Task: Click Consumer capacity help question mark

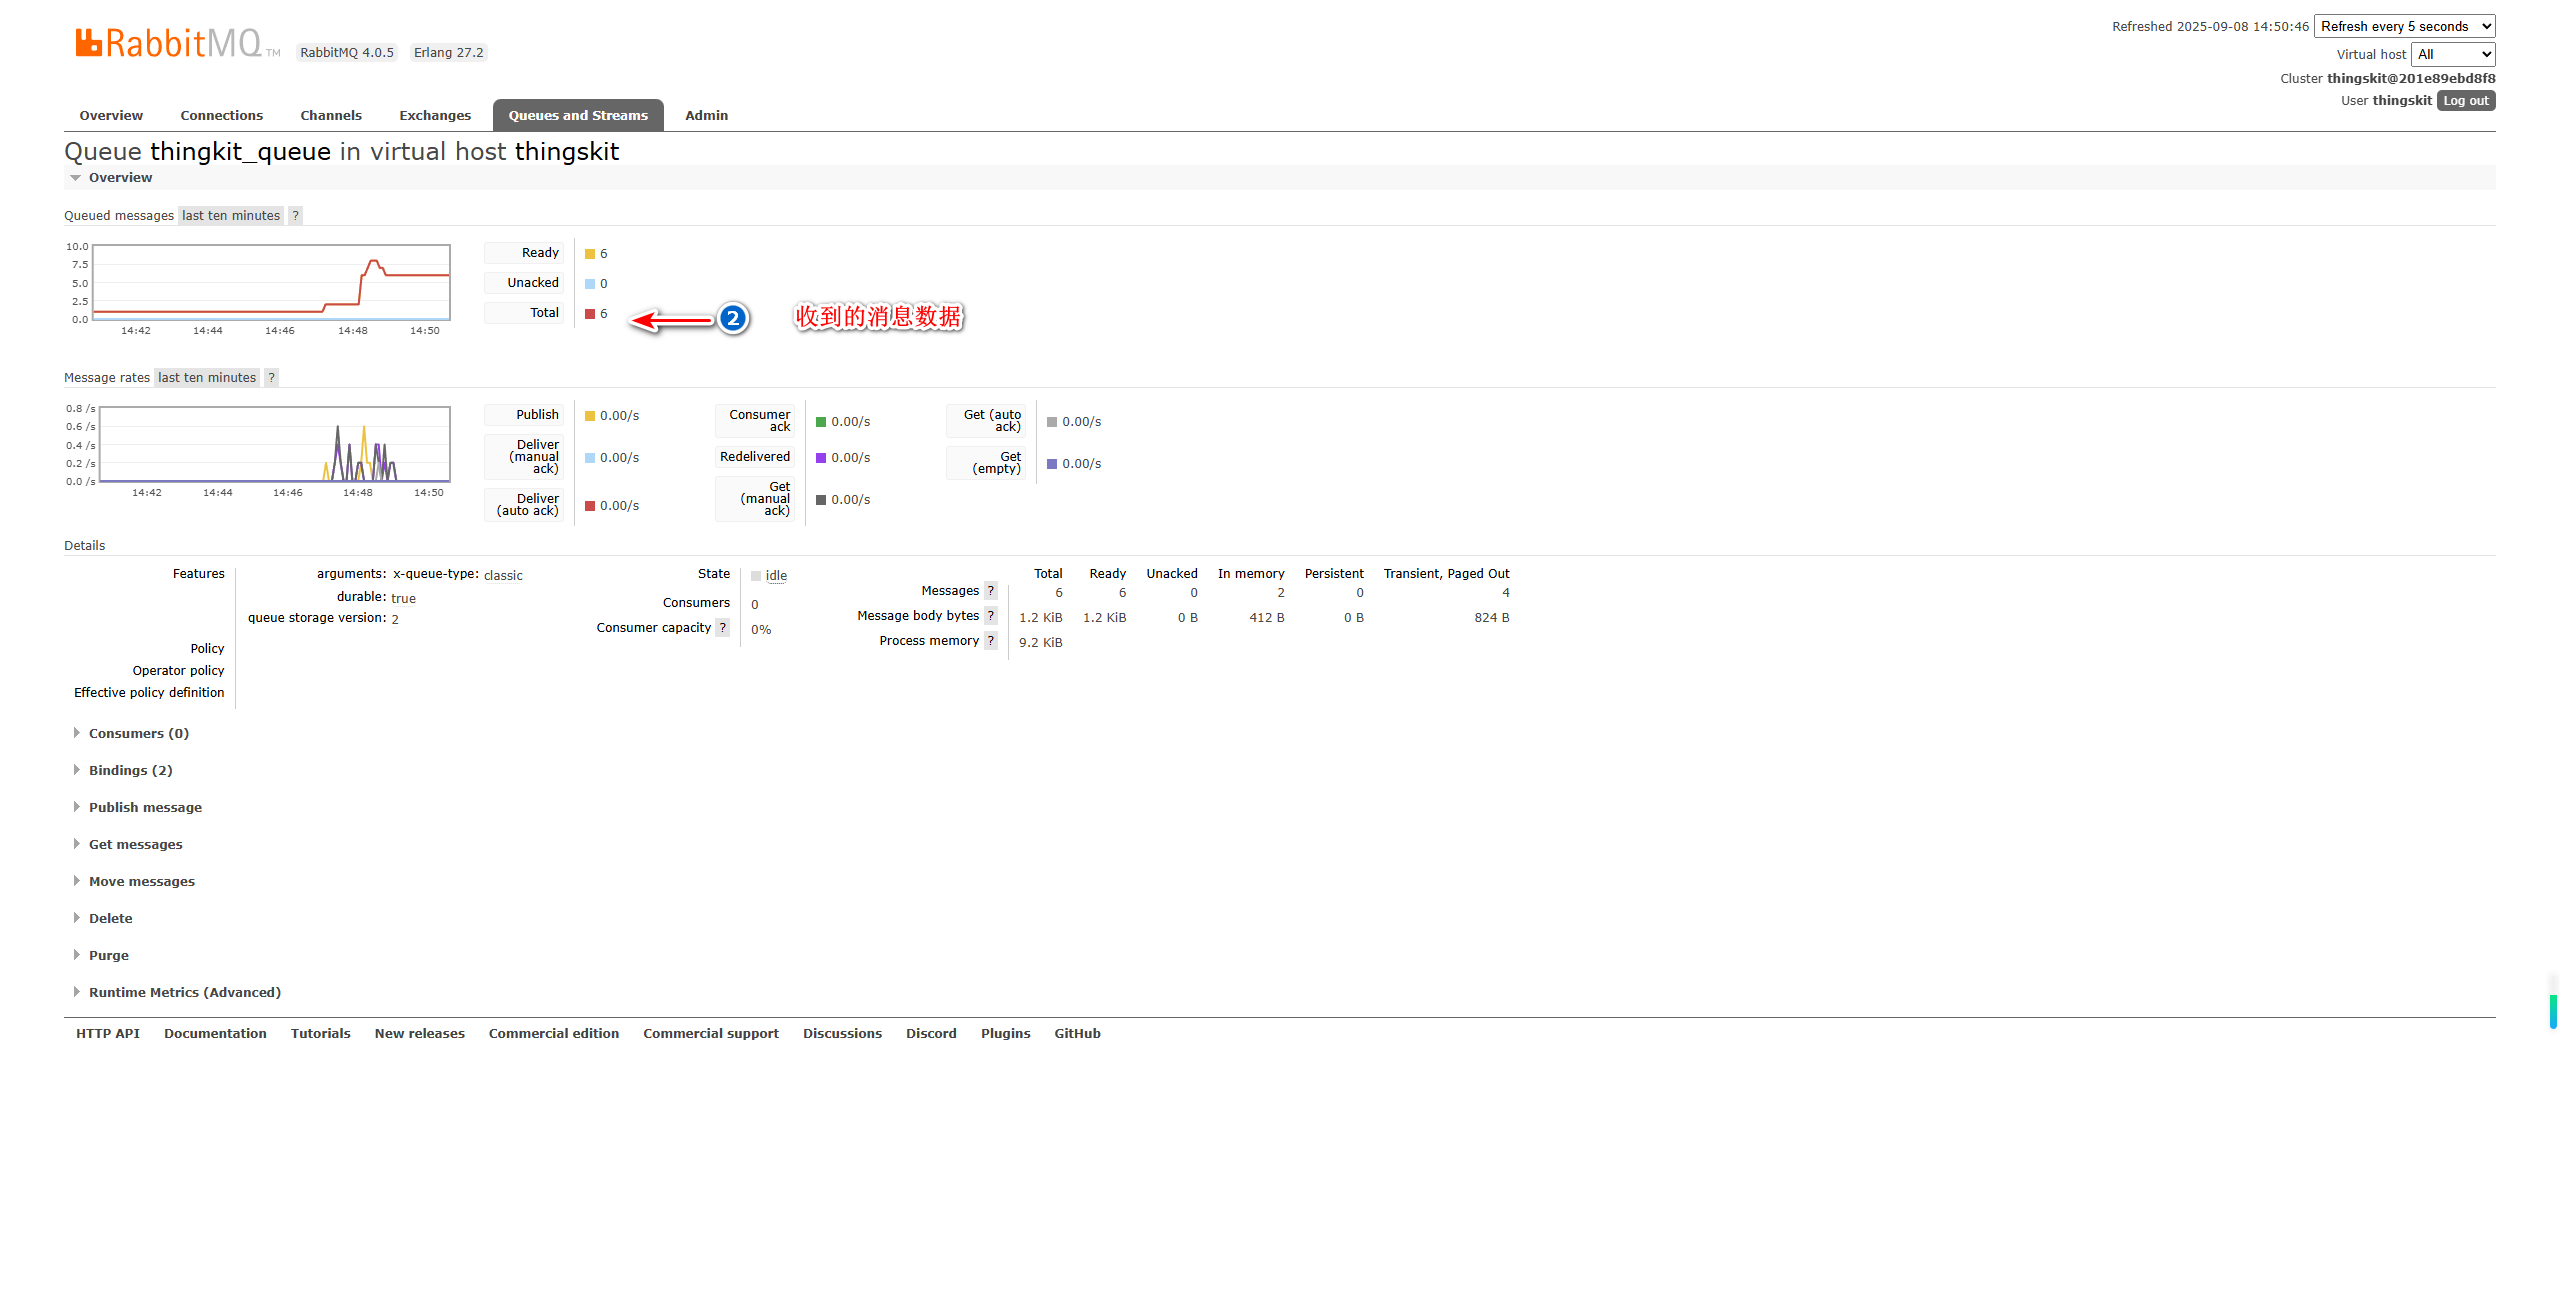Action: tap(723, 628)
